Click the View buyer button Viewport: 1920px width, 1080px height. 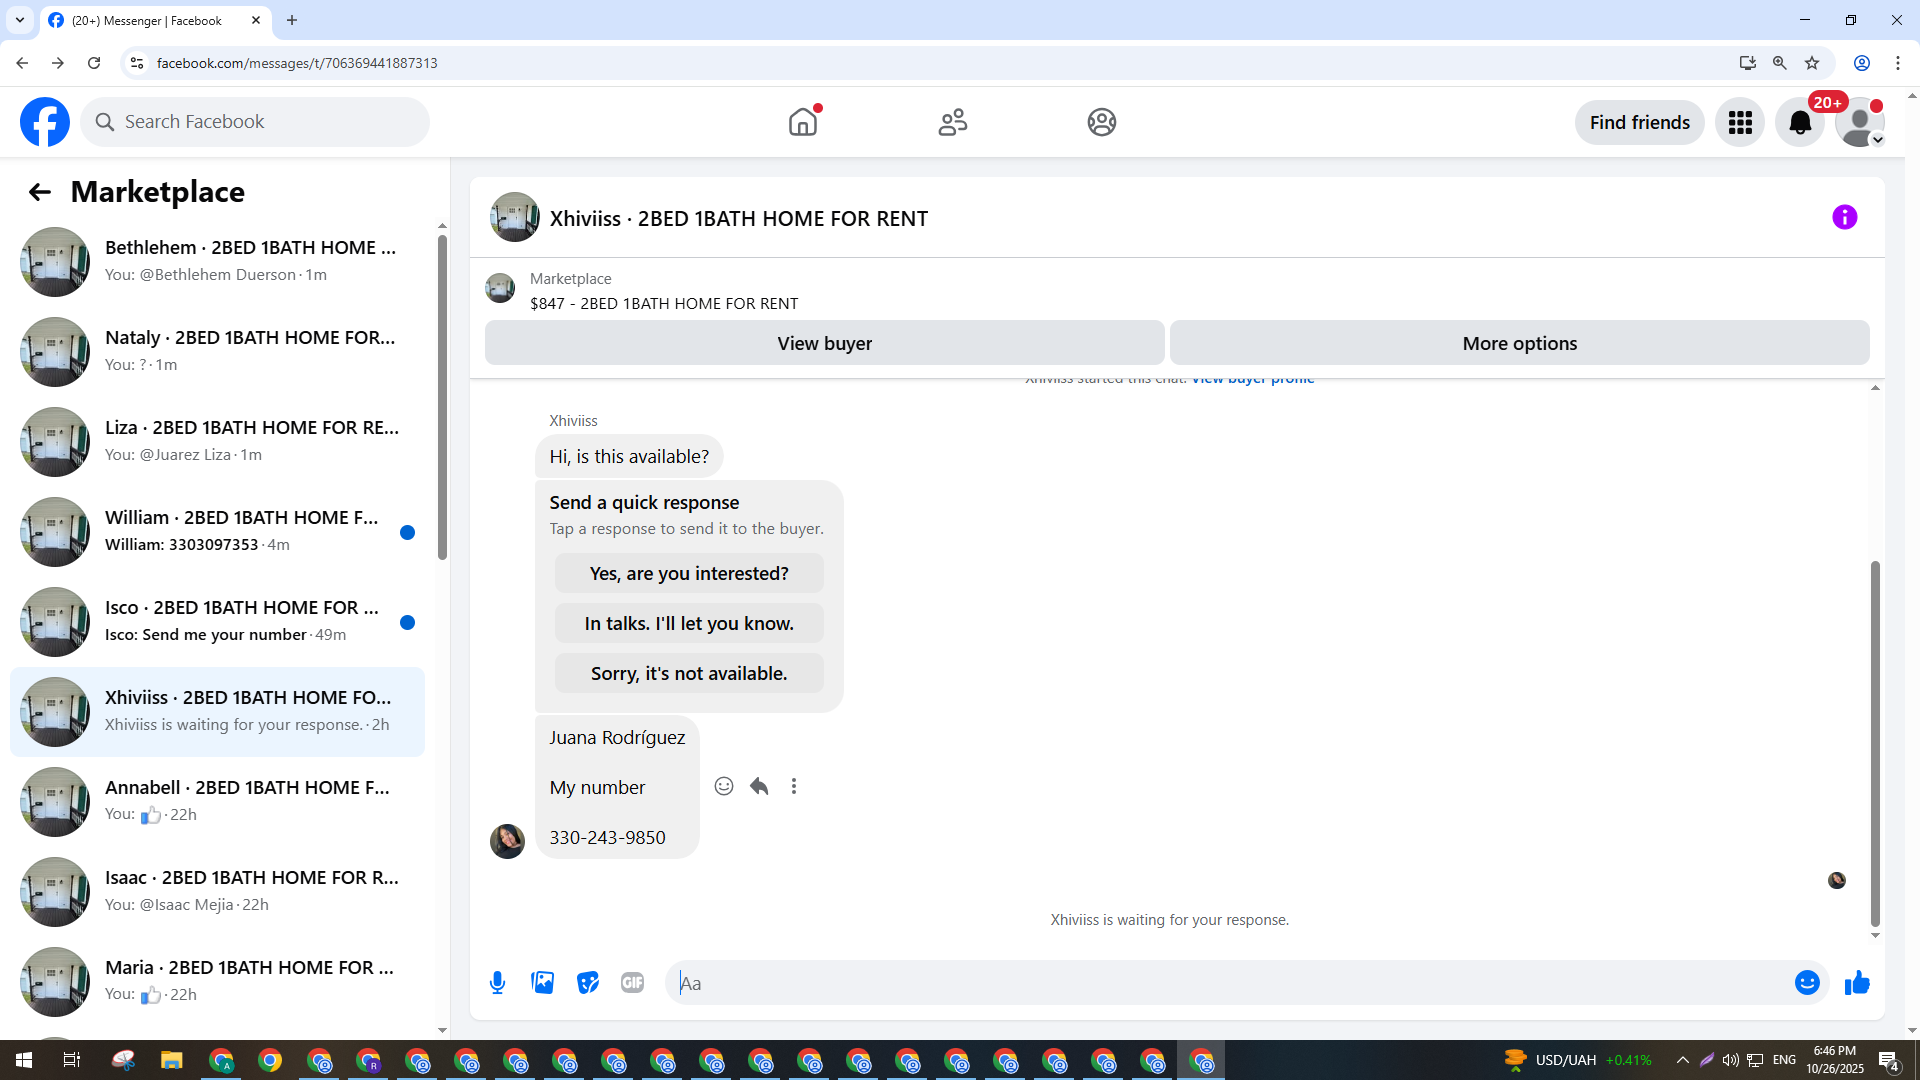pos(824,343)
